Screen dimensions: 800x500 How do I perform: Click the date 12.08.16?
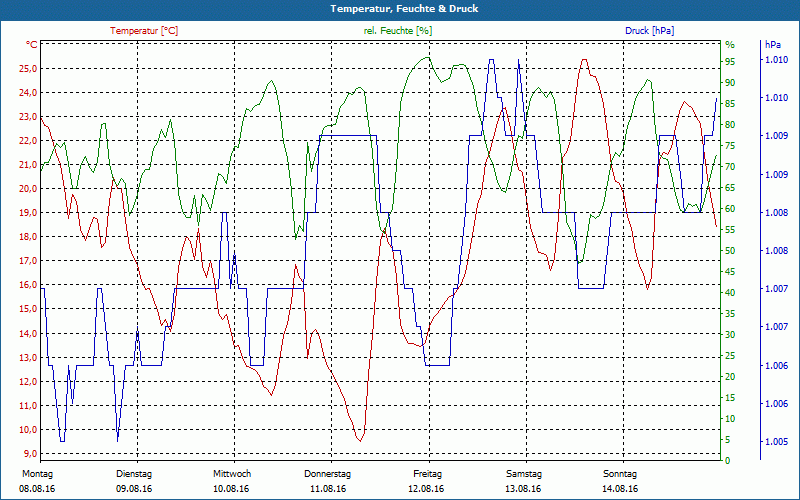tap(426, 489)
